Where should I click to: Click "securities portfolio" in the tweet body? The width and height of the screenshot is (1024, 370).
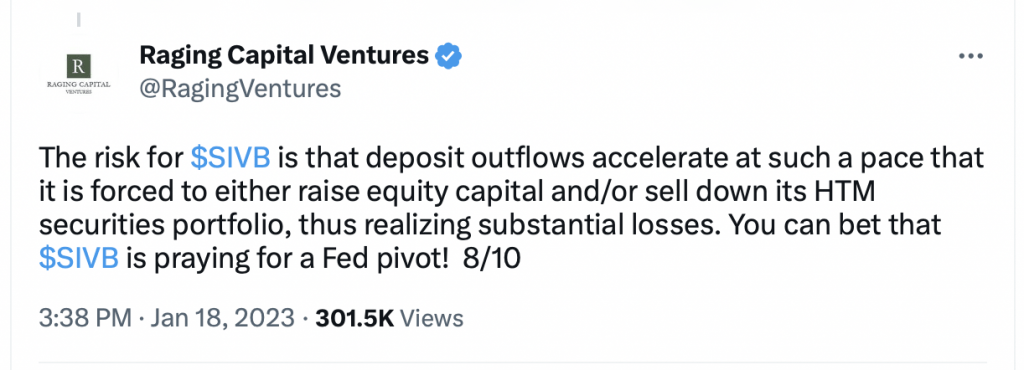tap(157, 225)
